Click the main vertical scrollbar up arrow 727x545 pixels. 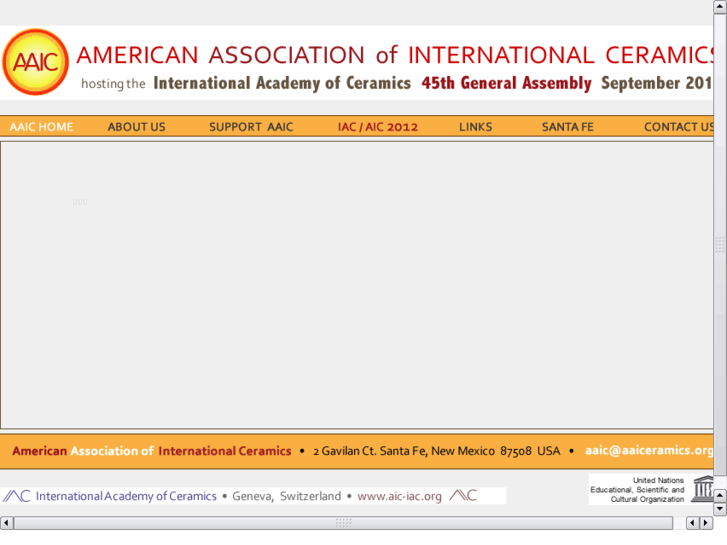pos(720,6)
